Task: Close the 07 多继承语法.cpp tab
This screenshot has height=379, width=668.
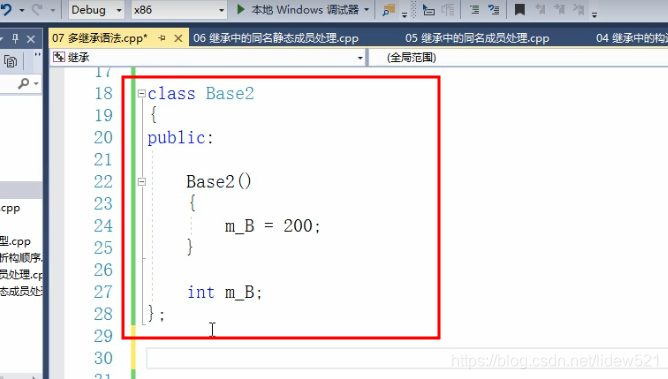Action: click(179, 38)
